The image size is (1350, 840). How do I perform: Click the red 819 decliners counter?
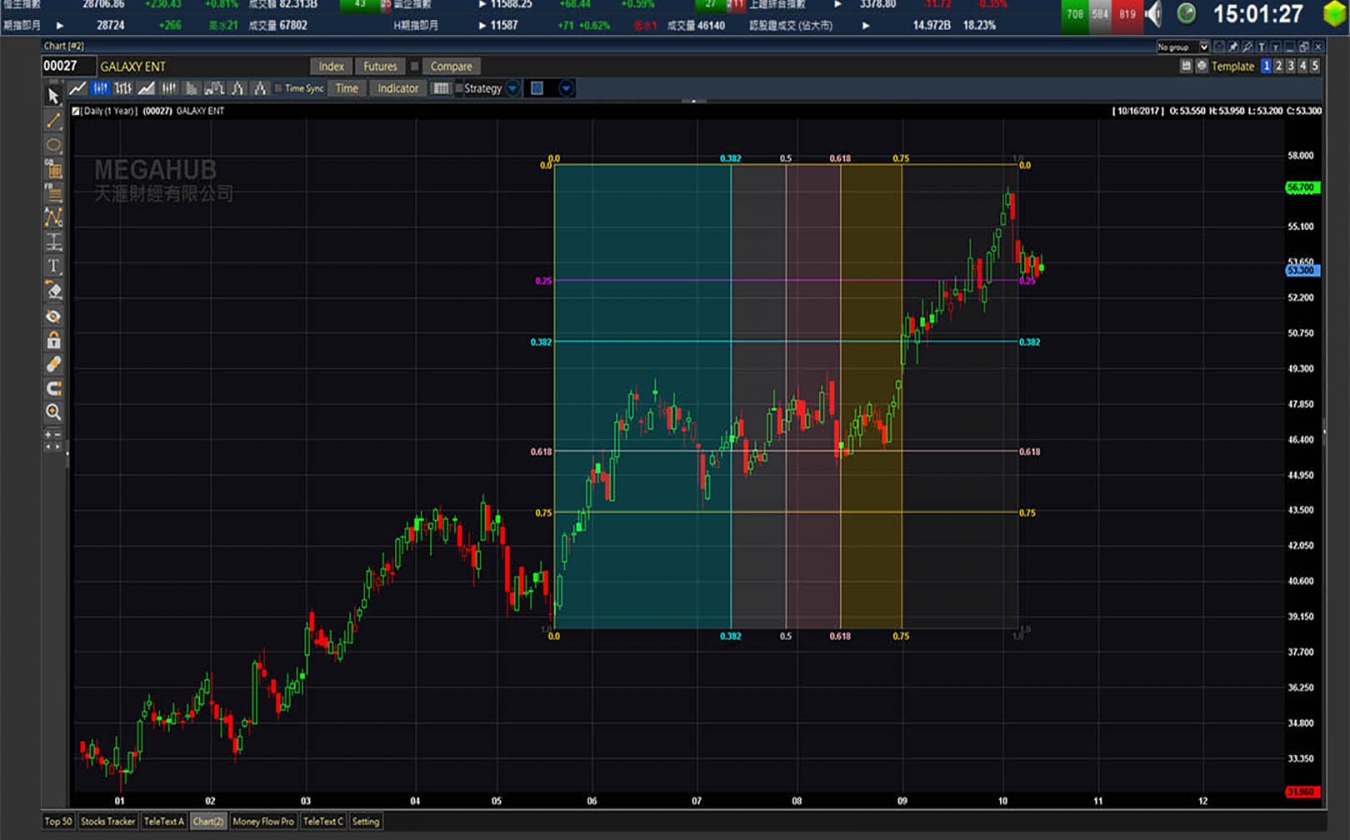[x=1128, y=14]
